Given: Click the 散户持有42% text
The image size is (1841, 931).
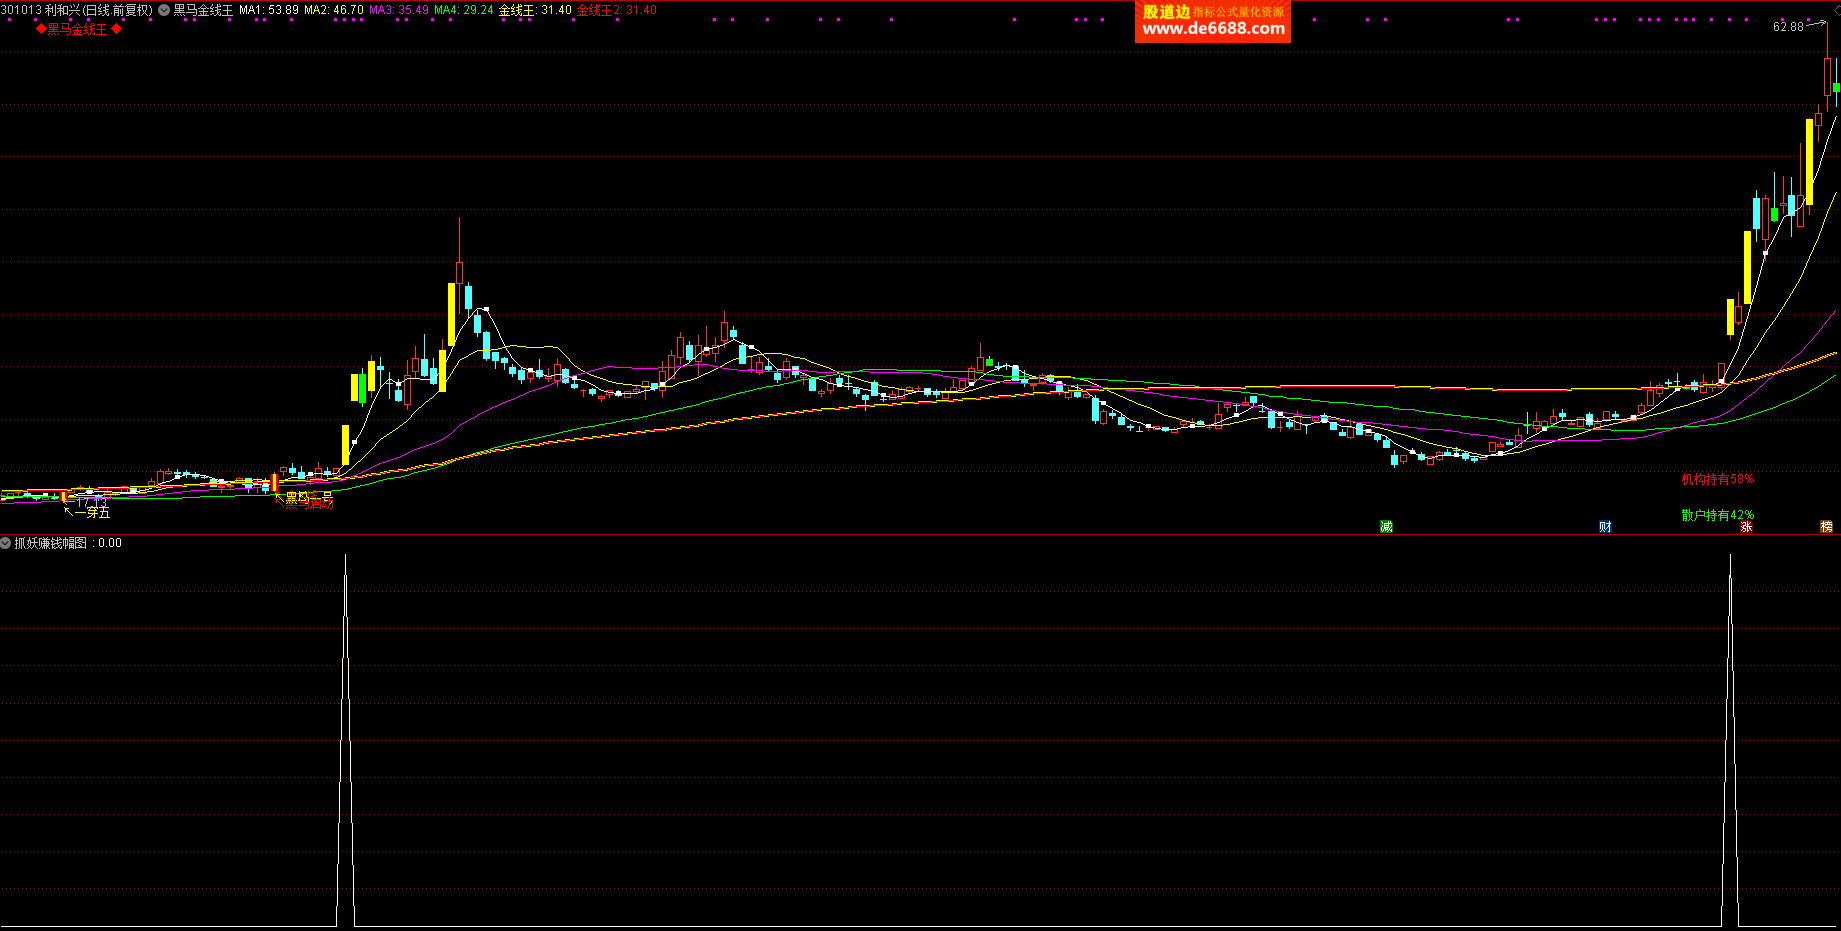Looking at the screenshot, I should click(1718, 515).
